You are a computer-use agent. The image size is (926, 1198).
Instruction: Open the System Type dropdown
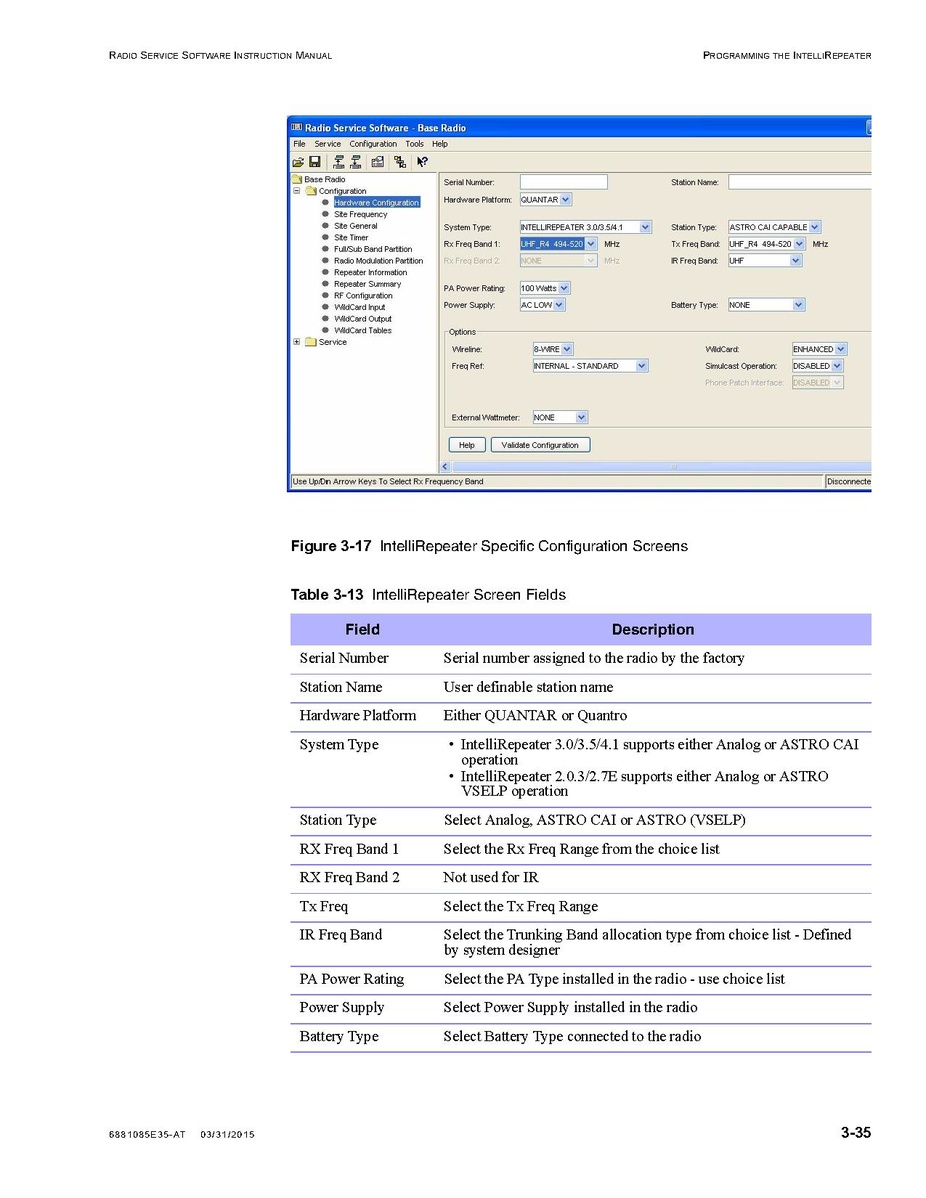click(x=645, y=228)
